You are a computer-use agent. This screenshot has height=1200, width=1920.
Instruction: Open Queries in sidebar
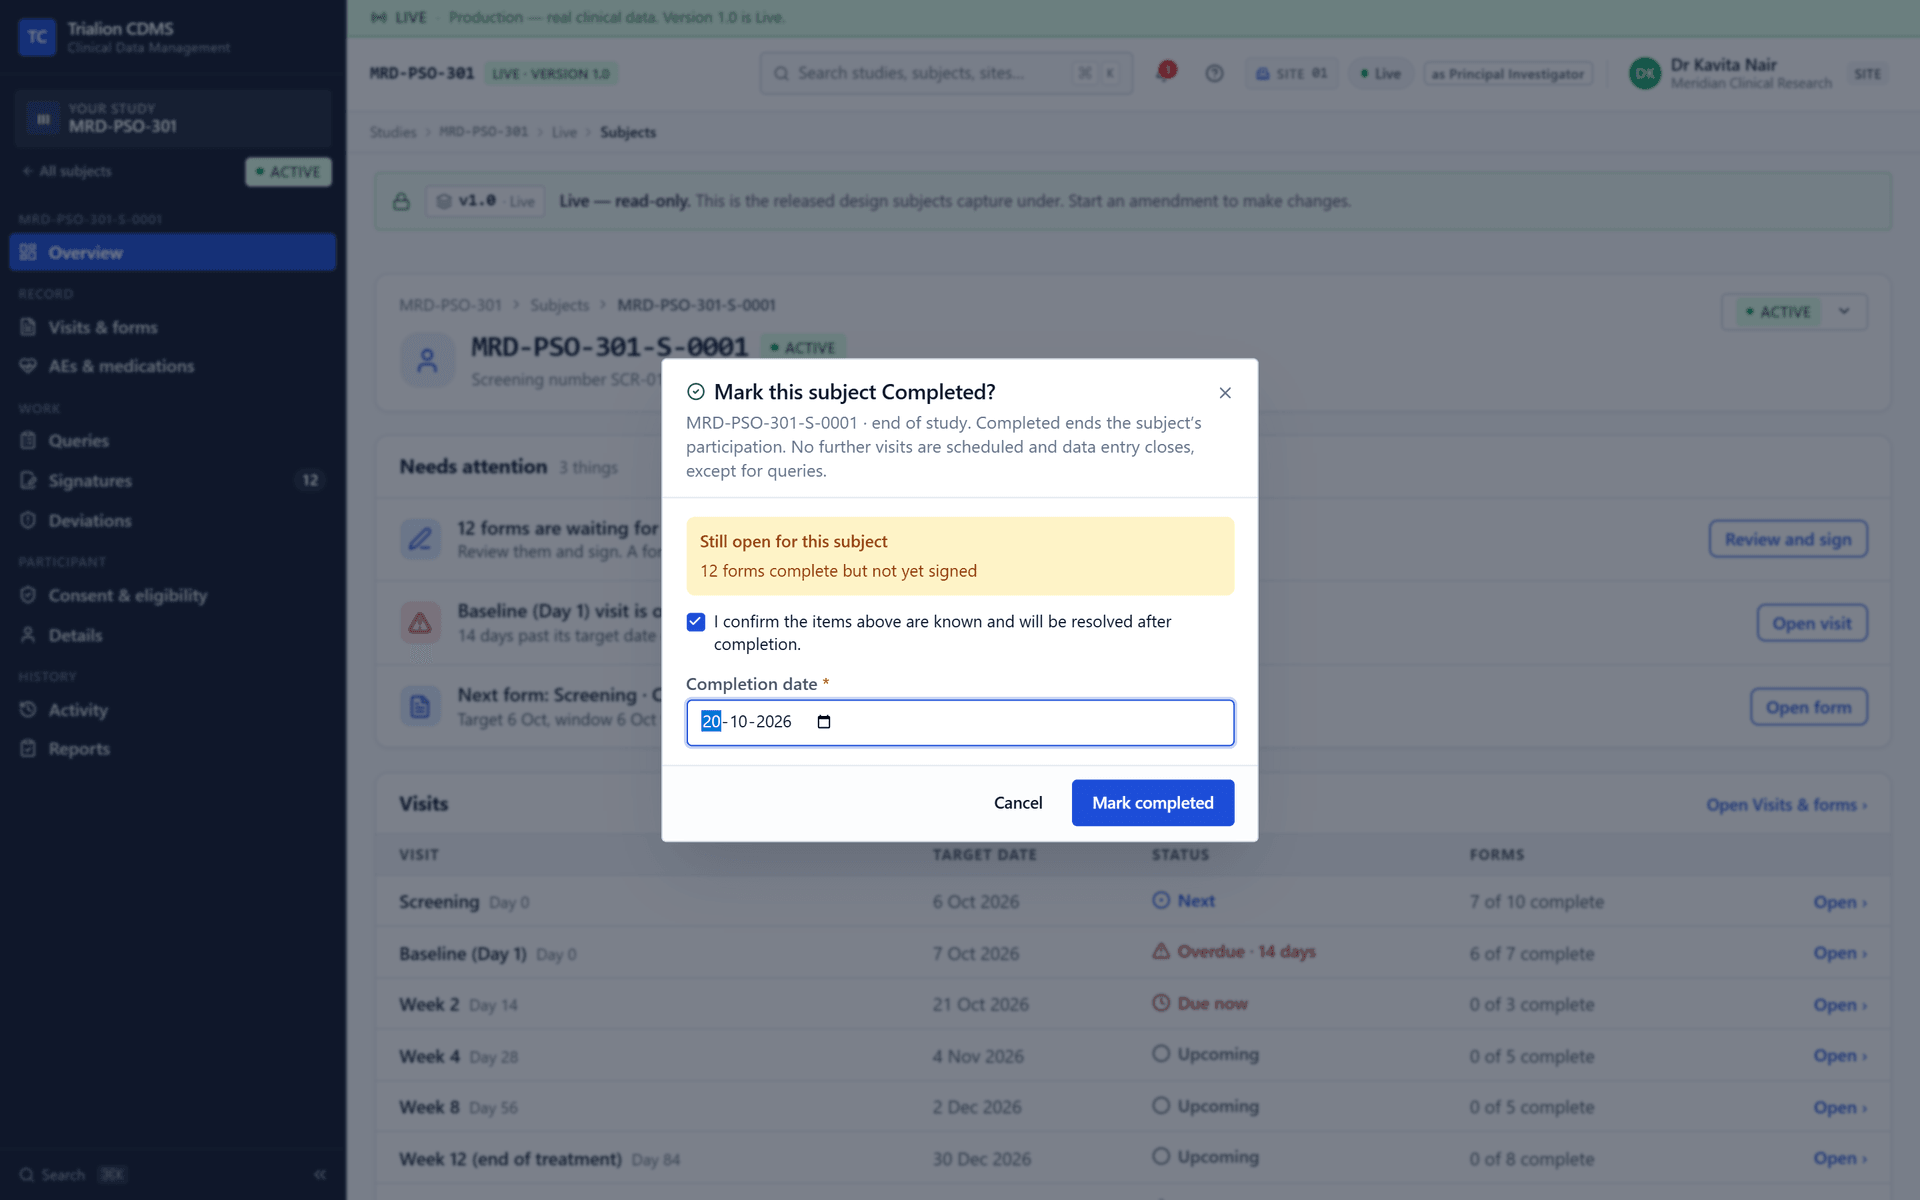click(172, 441)
